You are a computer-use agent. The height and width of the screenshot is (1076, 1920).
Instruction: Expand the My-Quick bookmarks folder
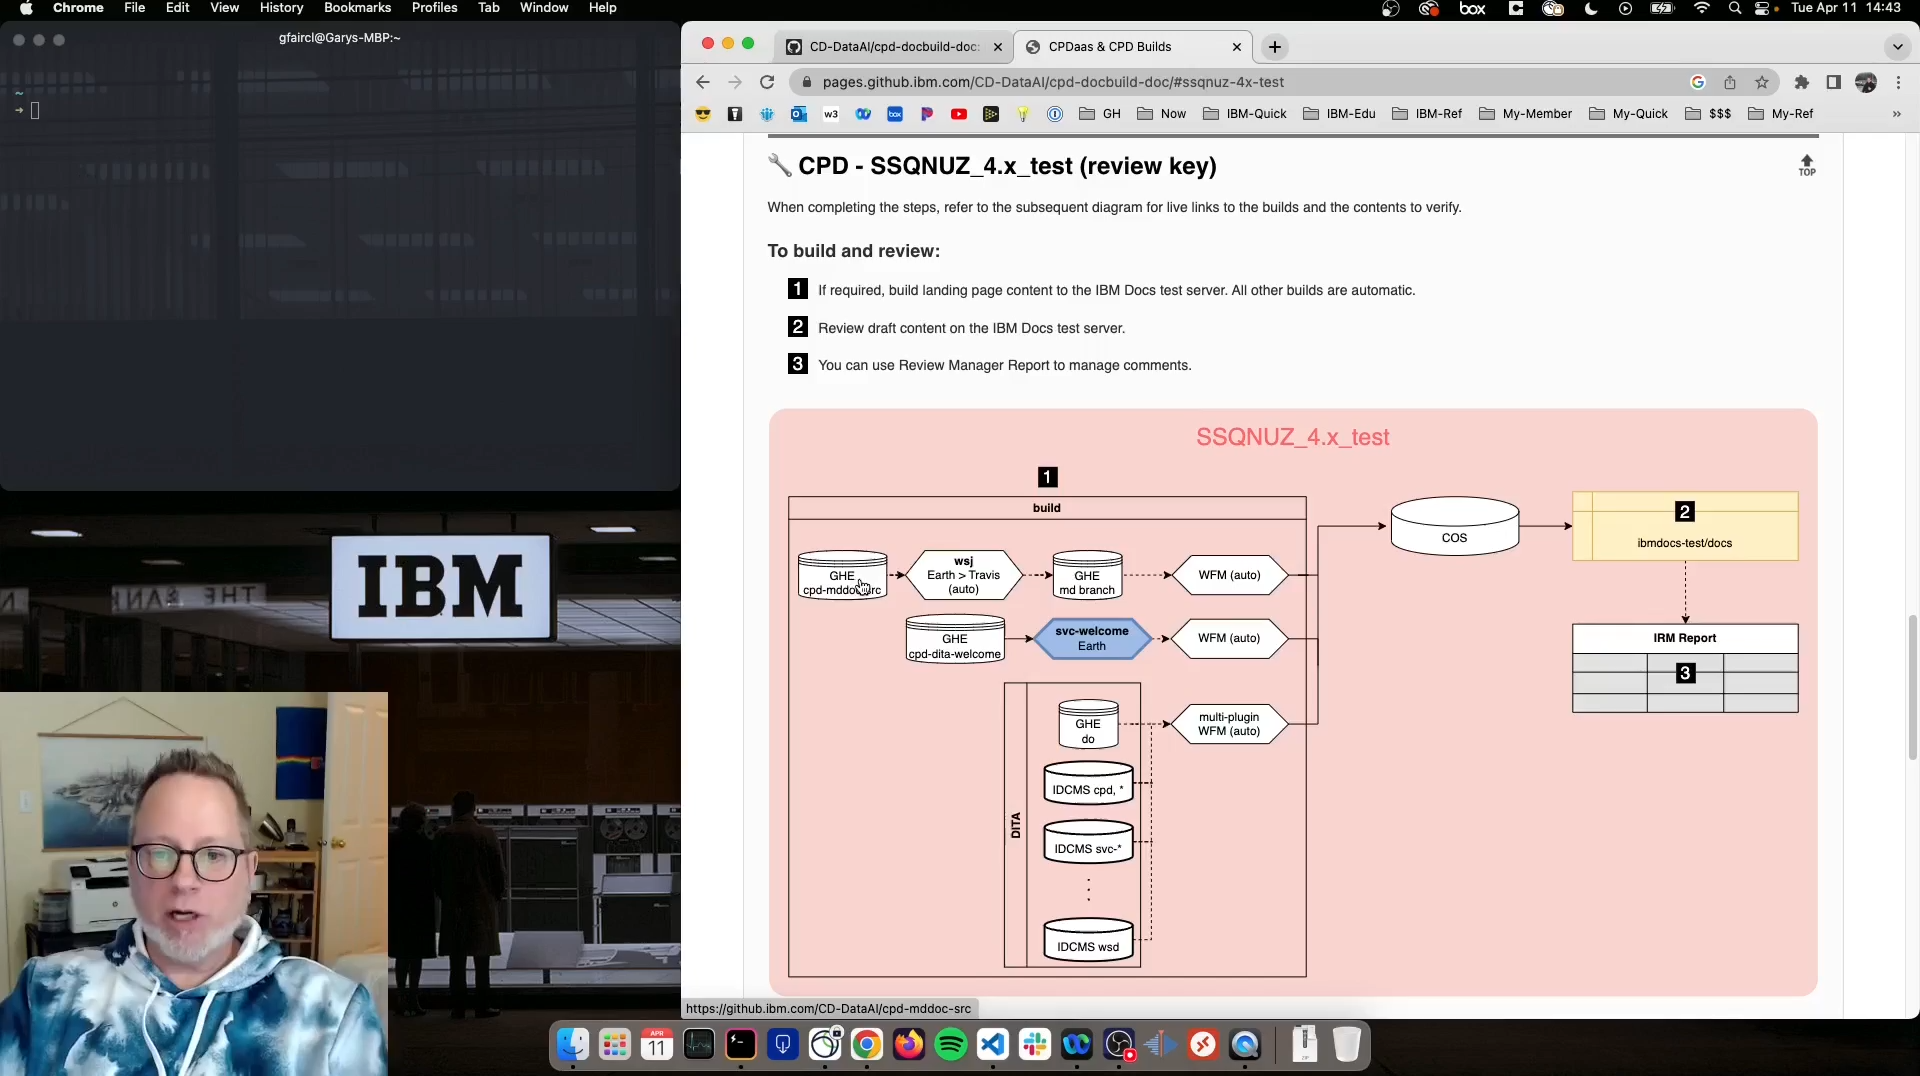[x=1629, y=114]
